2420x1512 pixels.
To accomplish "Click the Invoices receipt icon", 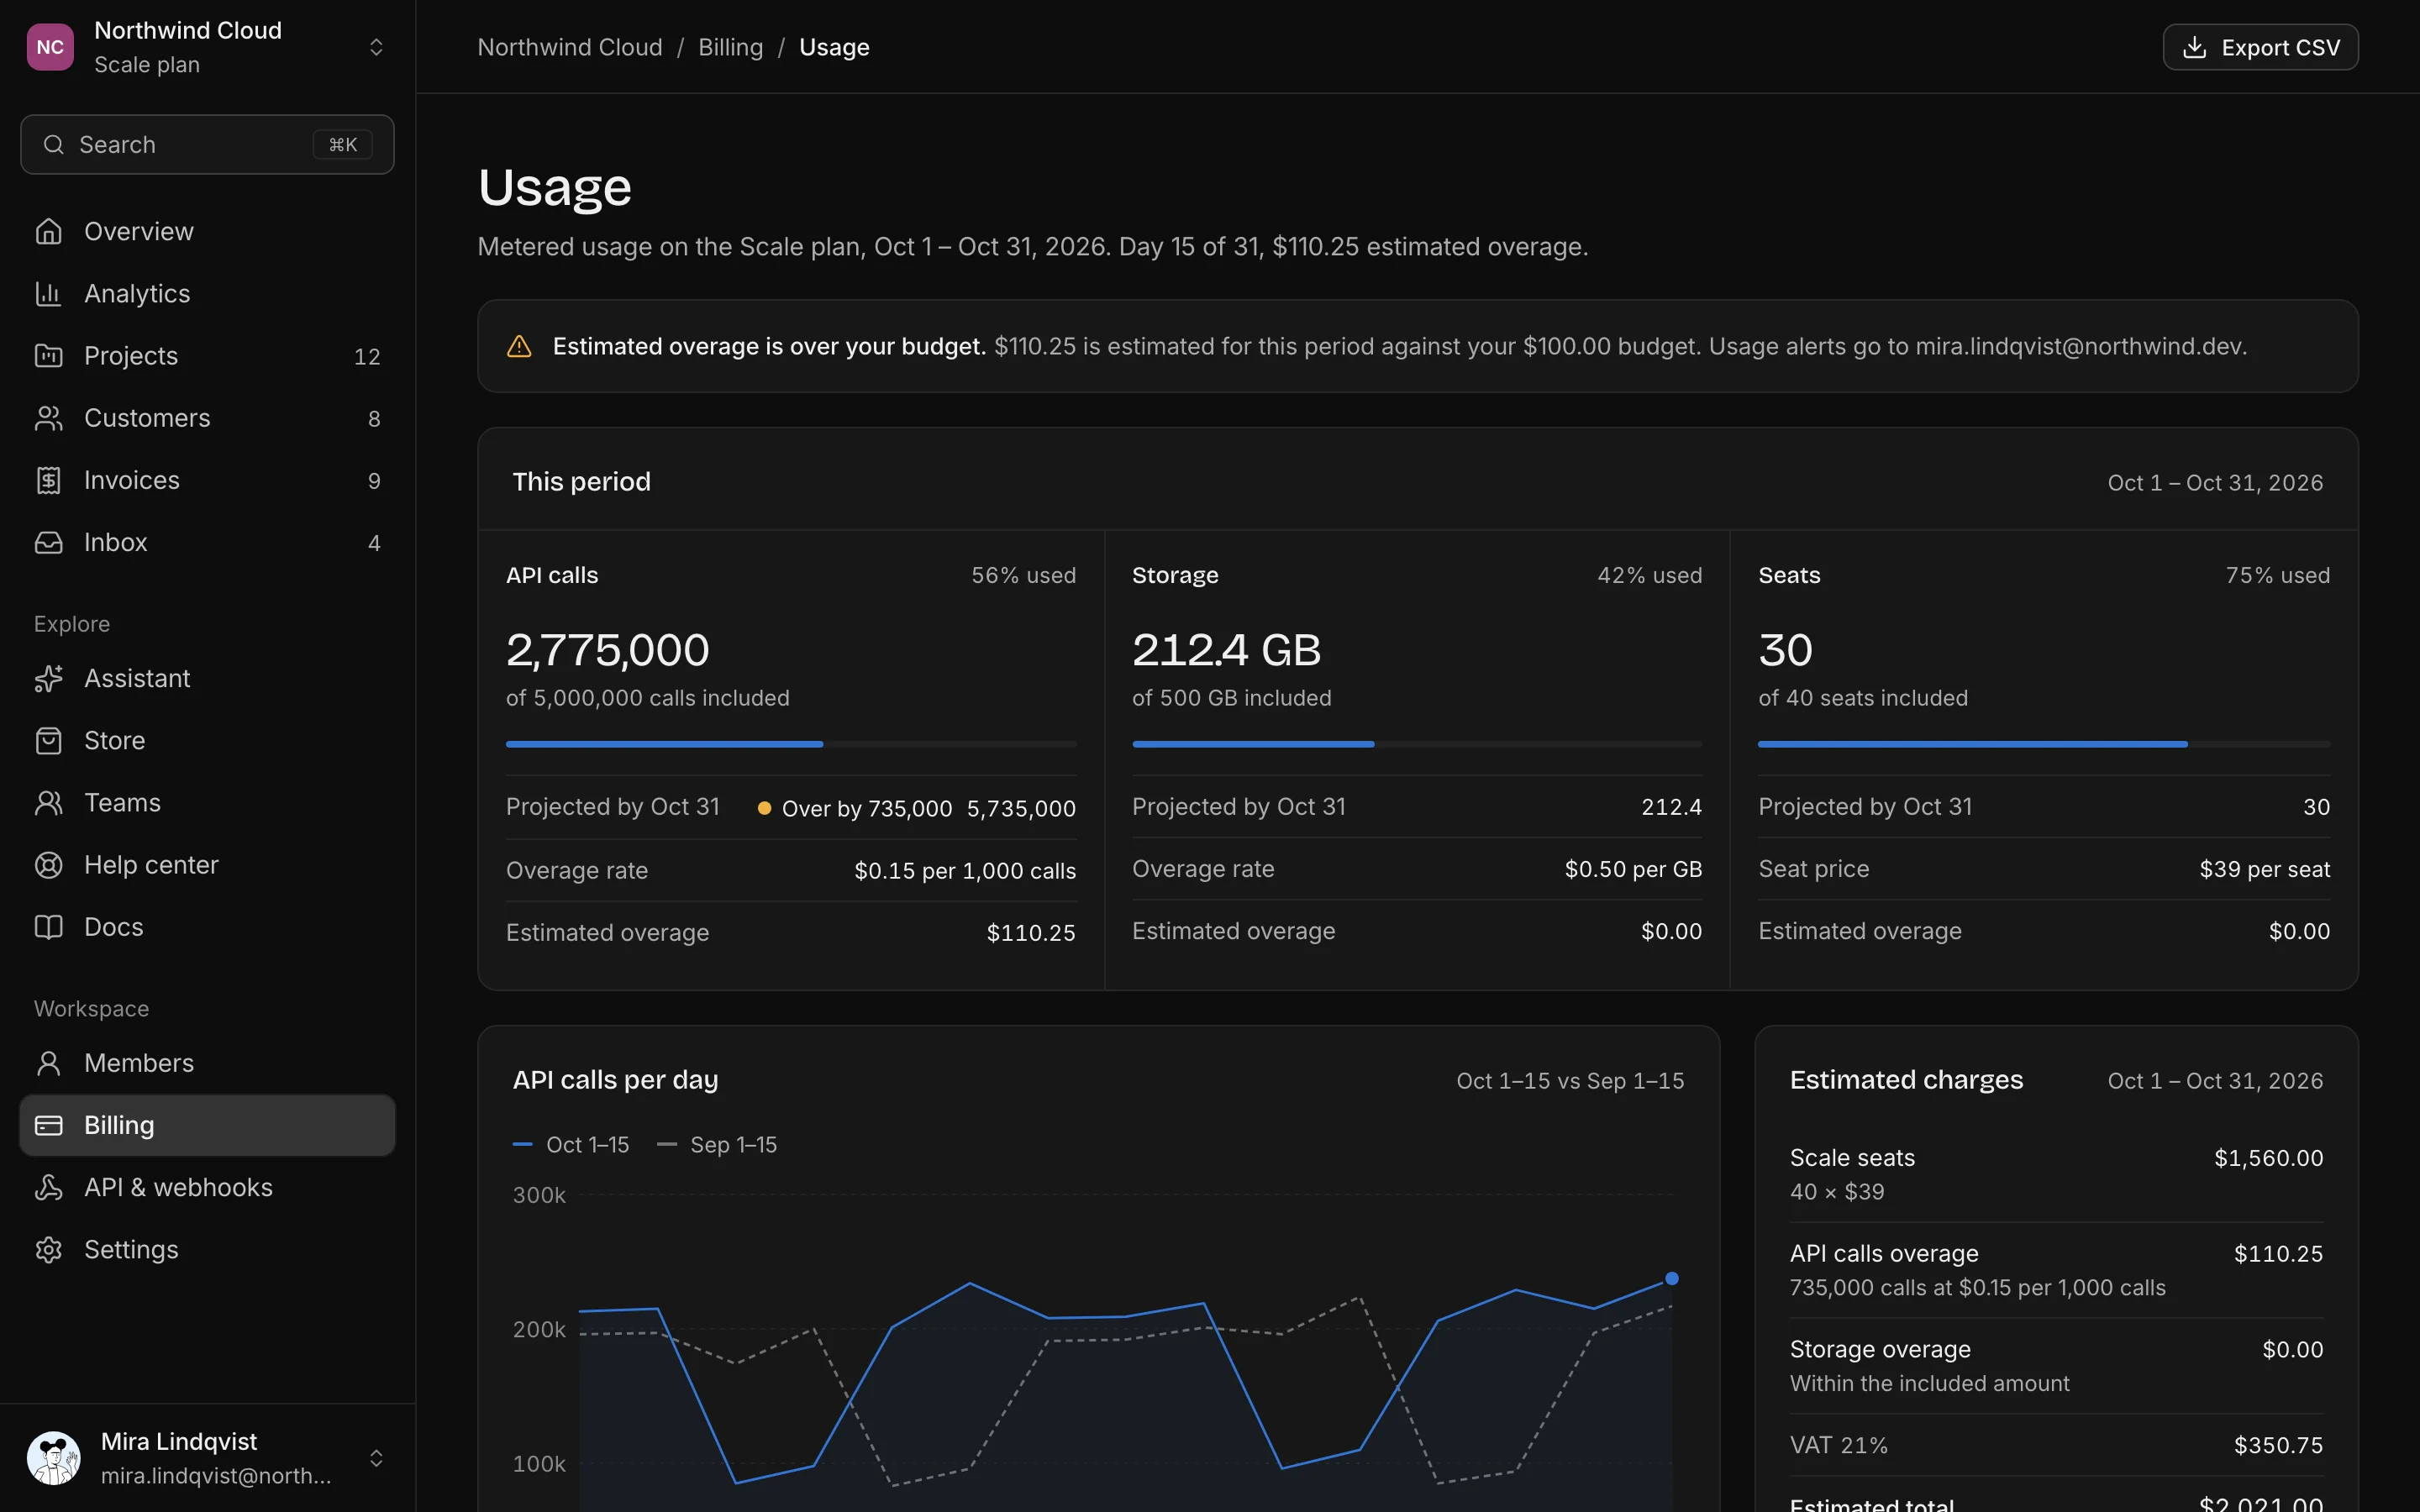I will coord(48,480).
